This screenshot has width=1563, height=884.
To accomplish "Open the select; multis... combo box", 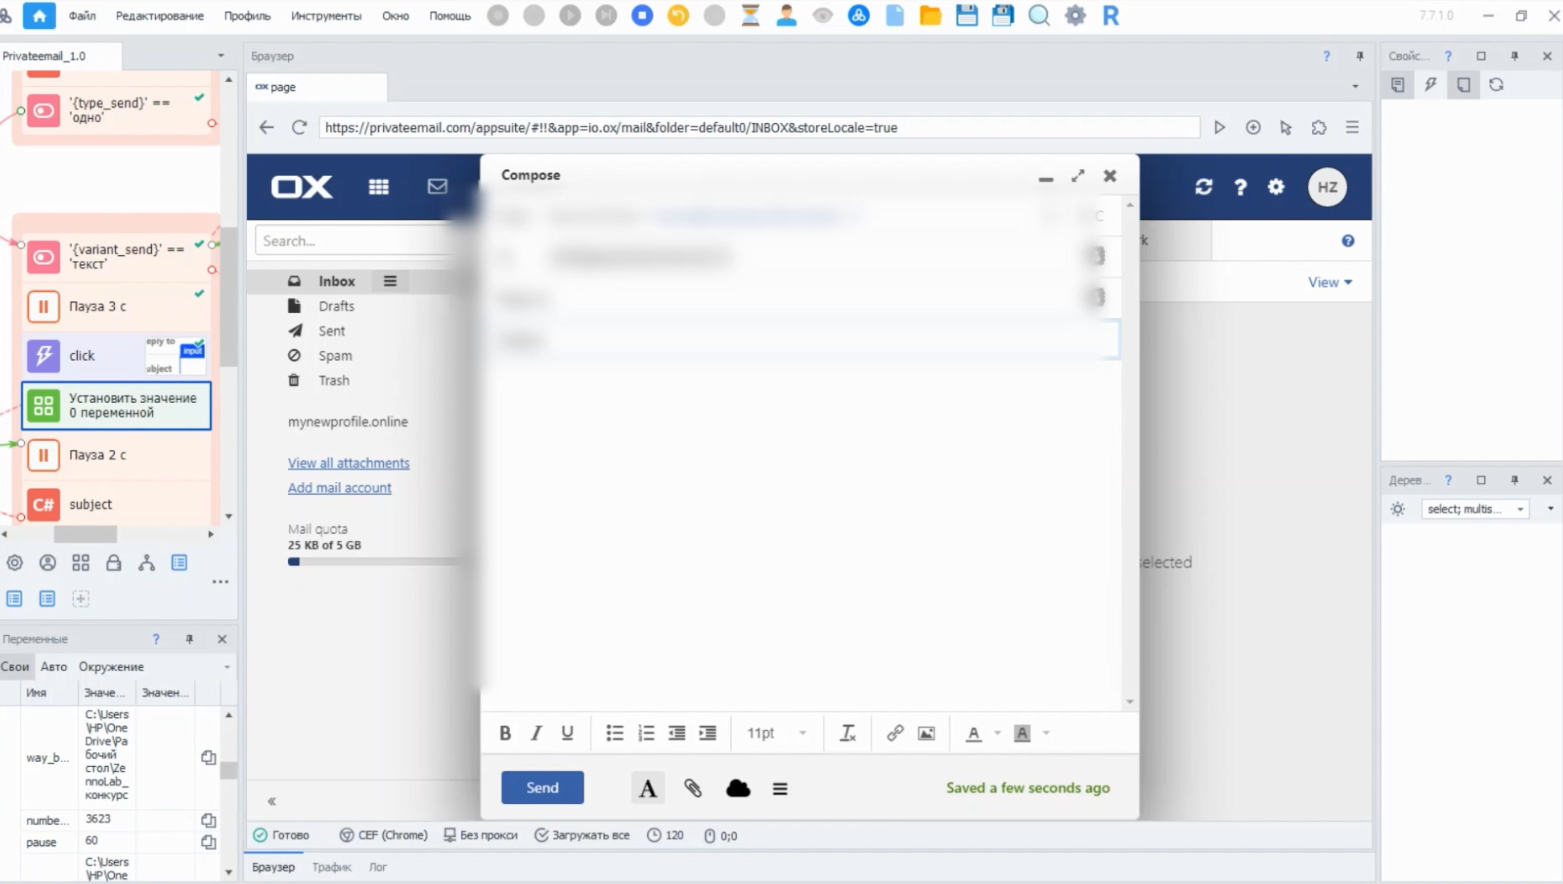I will (x=1475, y=509).
